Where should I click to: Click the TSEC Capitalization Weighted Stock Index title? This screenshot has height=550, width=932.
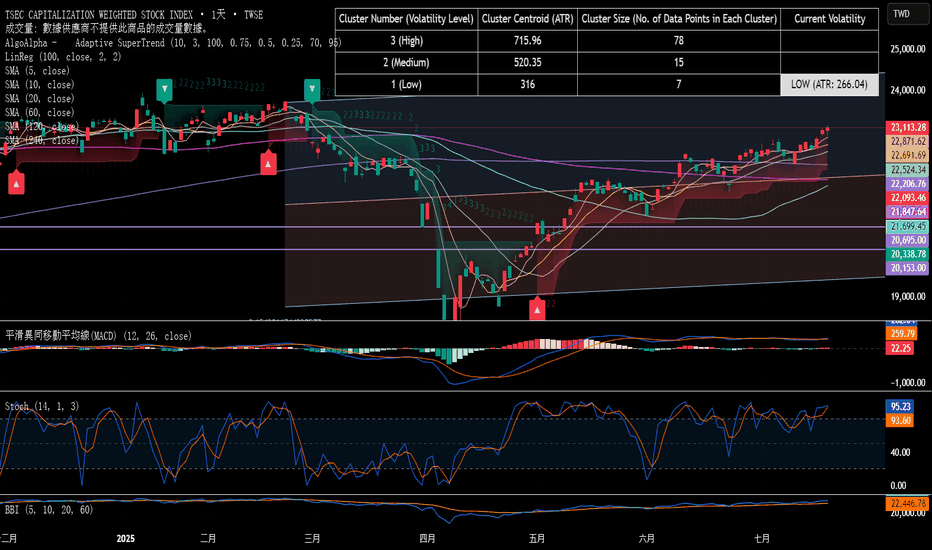coord(99,14)
